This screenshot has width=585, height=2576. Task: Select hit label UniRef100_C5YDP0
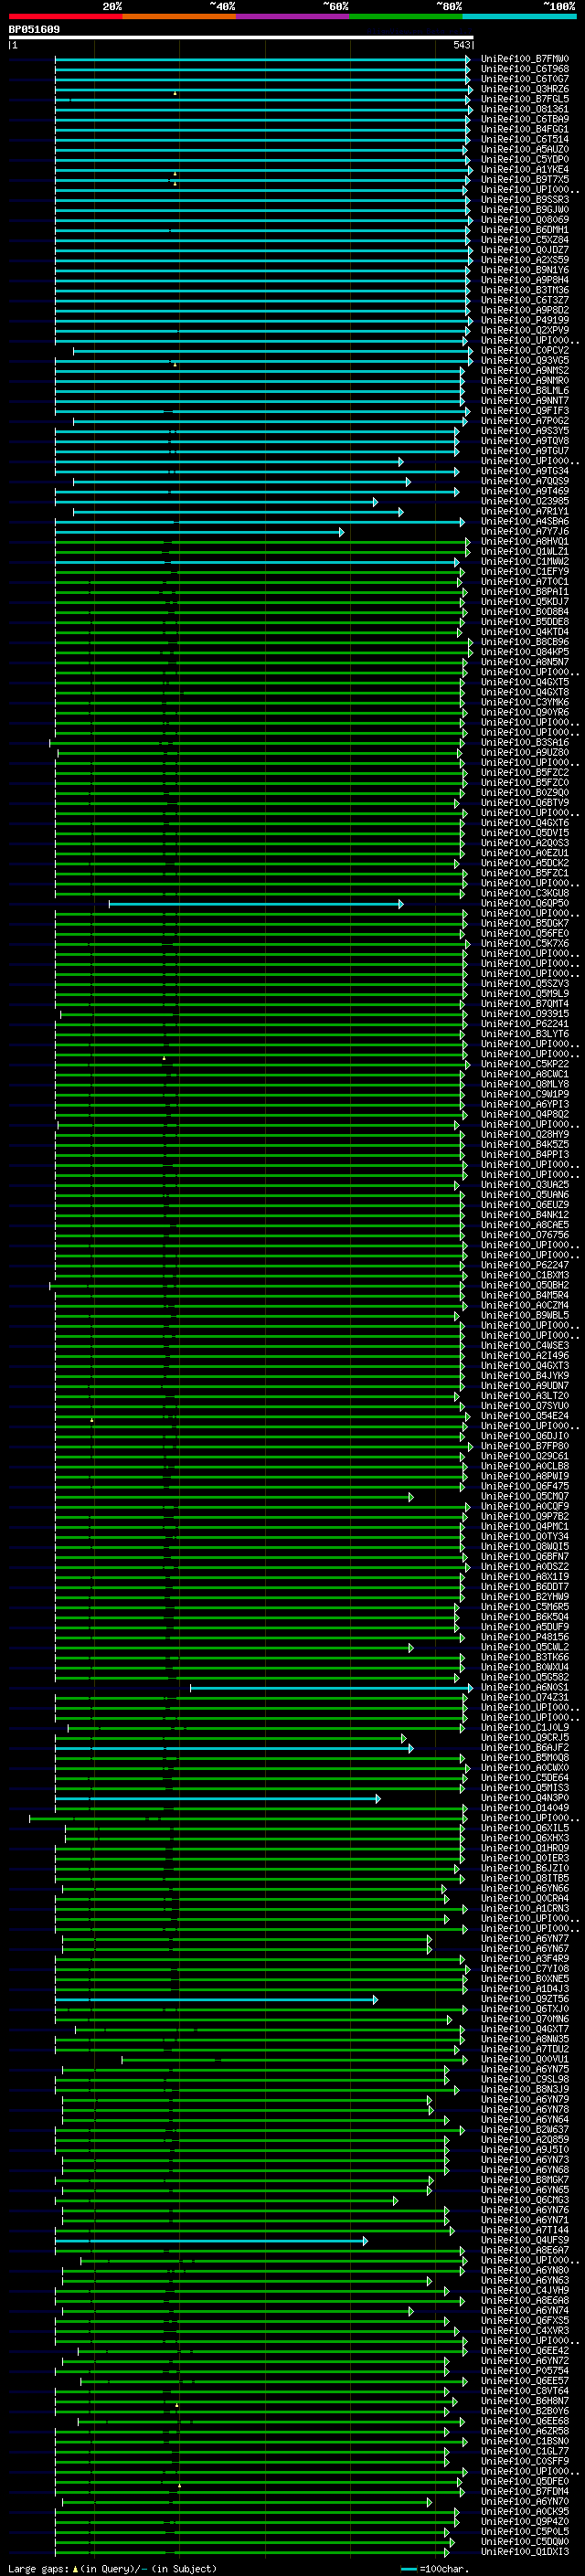[525, 159]
